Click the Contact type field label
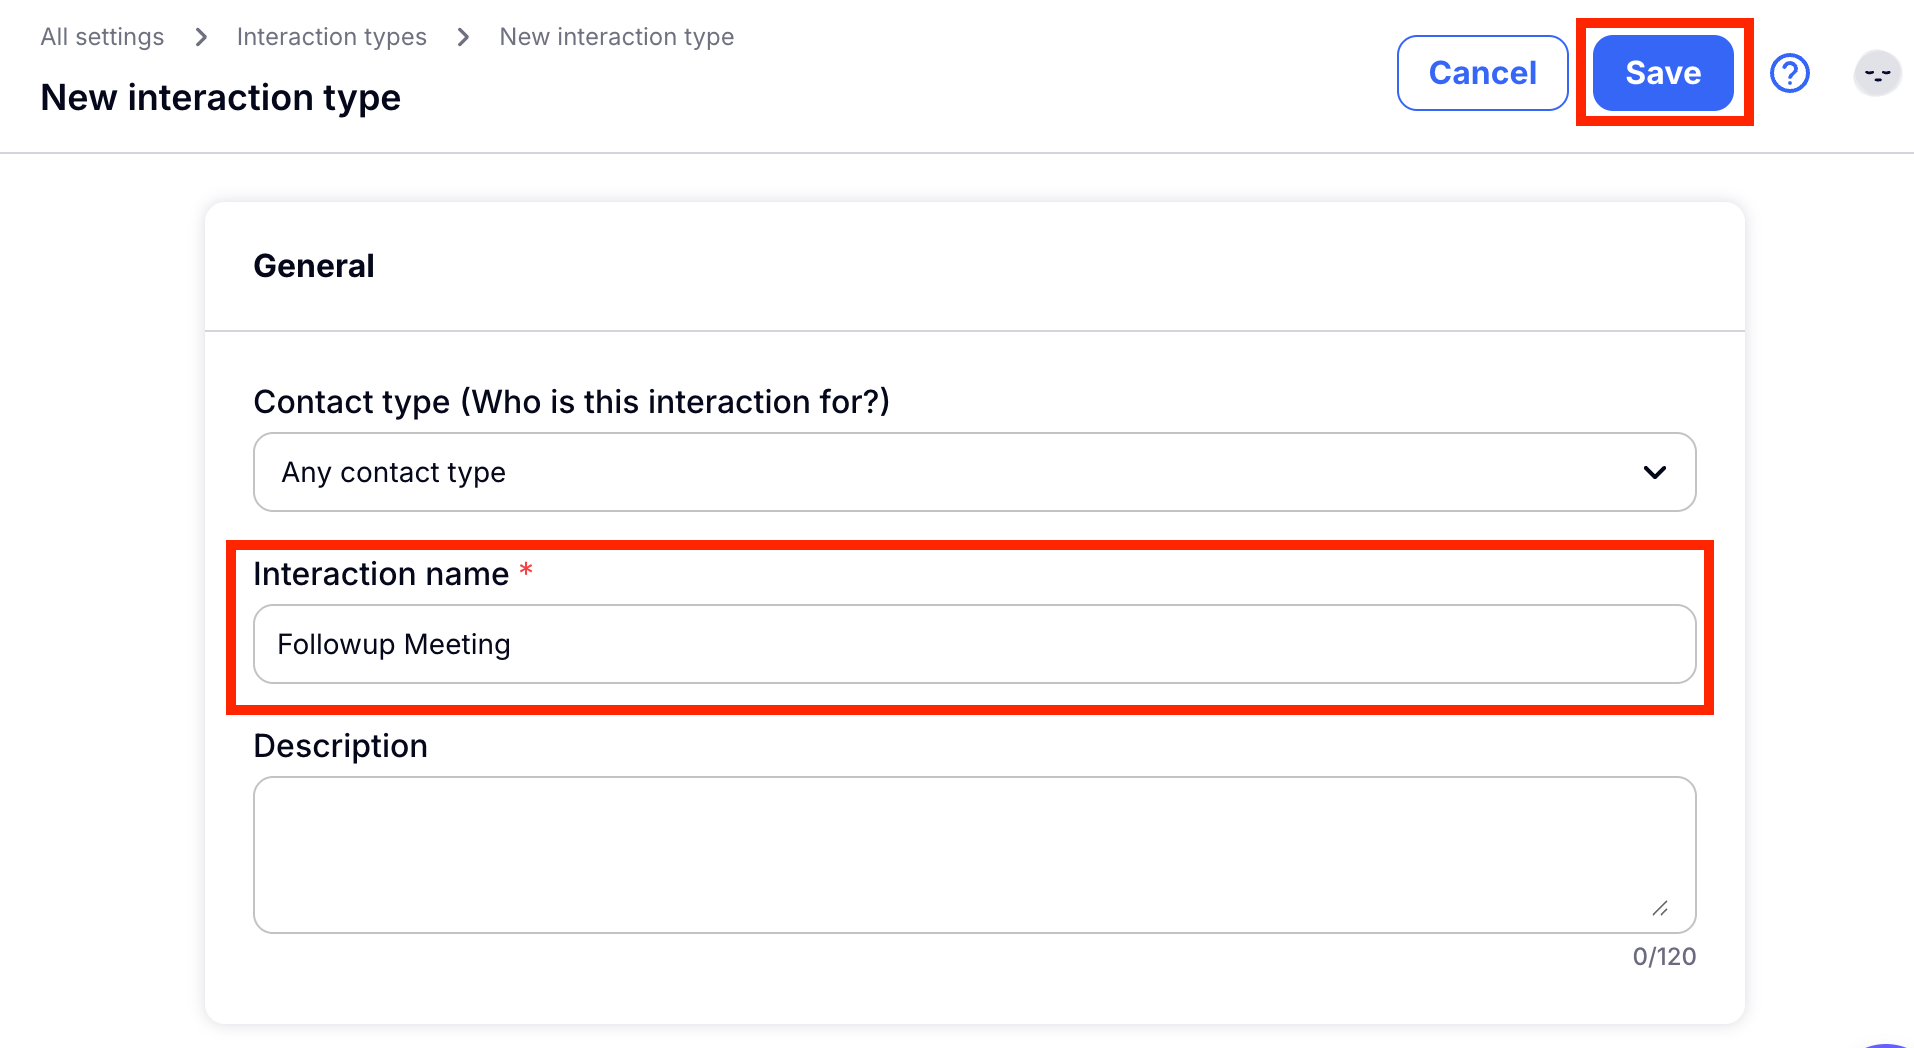Image resolution: width=1914 pixels, height=1048 pixels. click(571, 402)
